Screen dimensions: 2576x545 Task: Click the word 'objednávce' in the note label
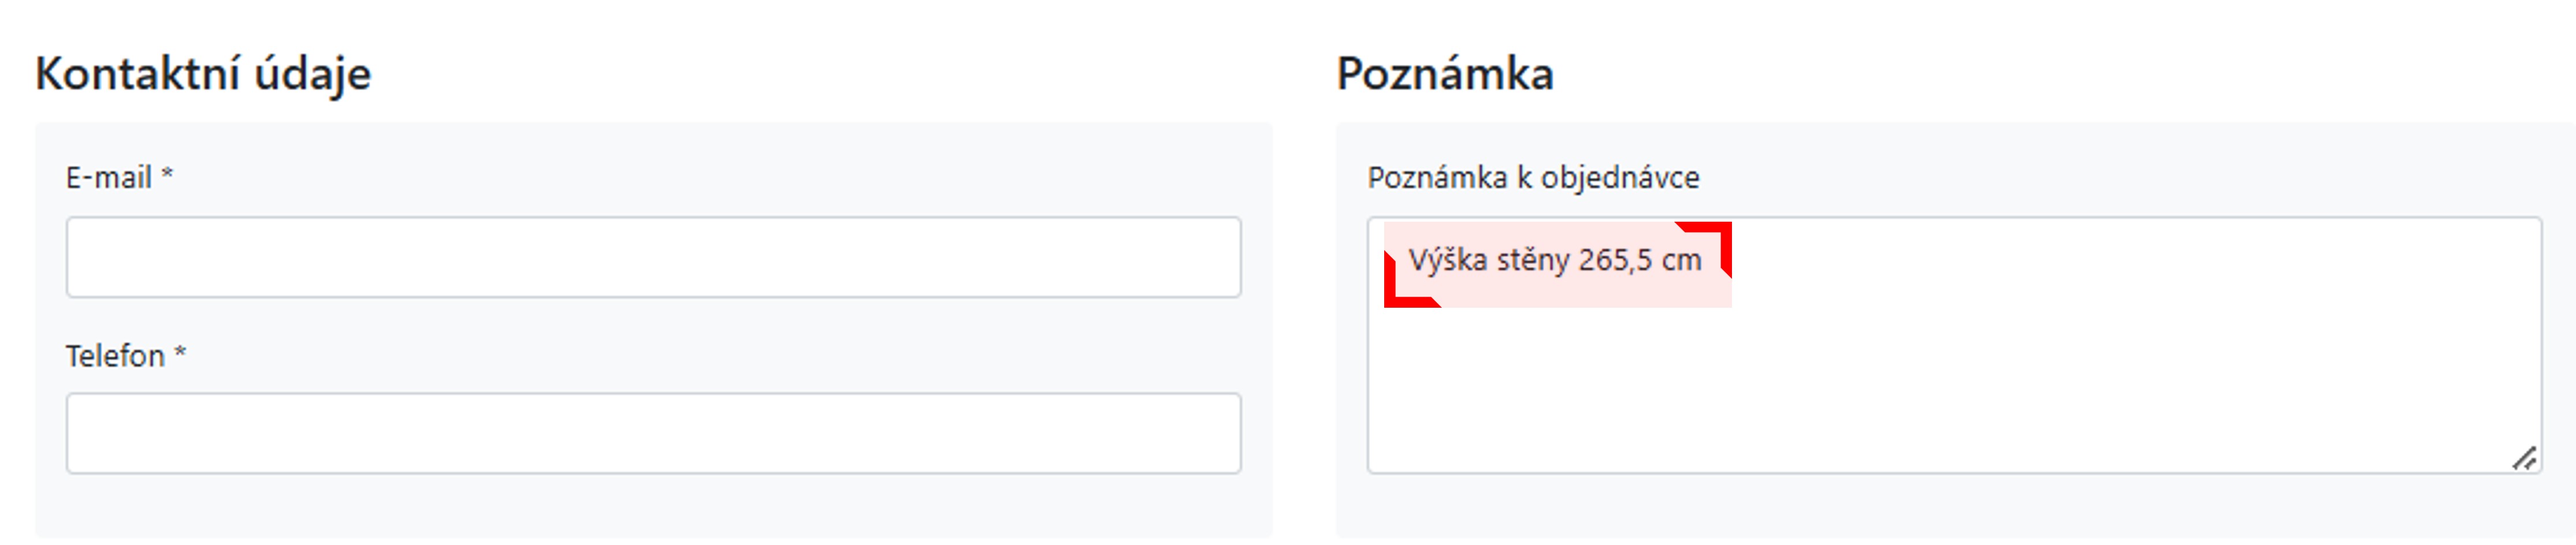pos(1620,178)
